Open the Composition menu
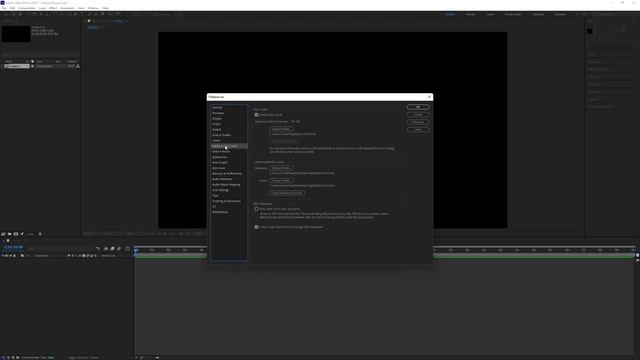This screenshot has height=360, width=640. (27, 8)
